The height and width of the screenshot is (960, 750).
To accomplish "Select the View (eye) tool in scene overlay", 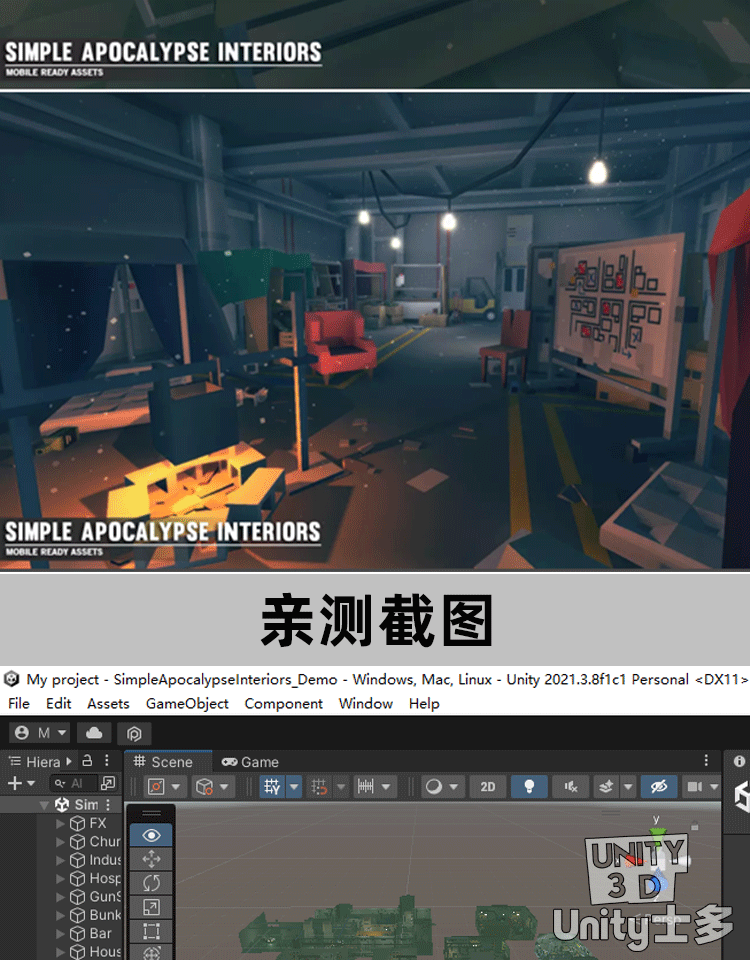I will pyautogui.click(x=151, y=835).
